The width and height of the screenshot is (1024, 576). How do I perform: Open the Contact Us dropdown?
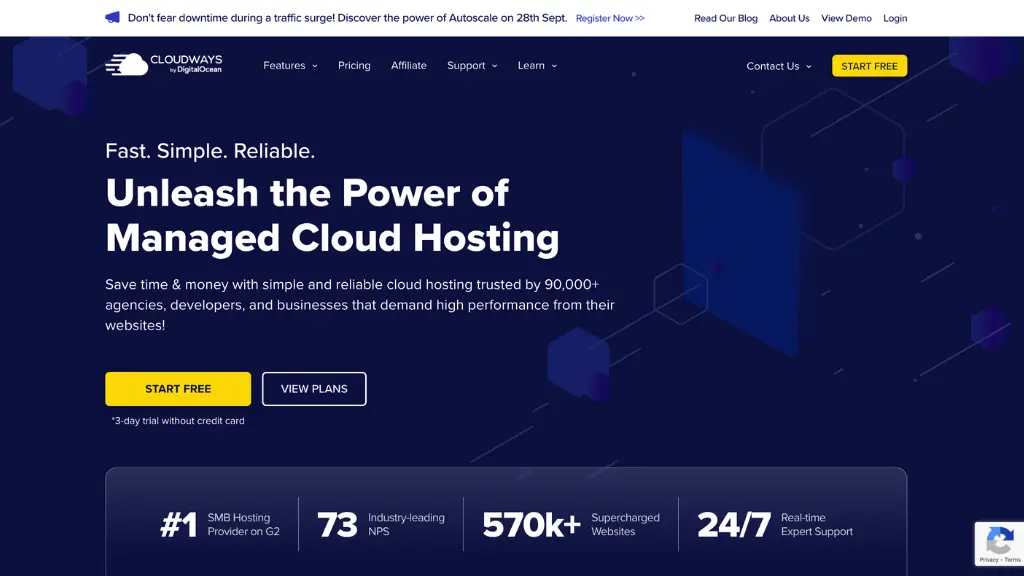(779, 66)
